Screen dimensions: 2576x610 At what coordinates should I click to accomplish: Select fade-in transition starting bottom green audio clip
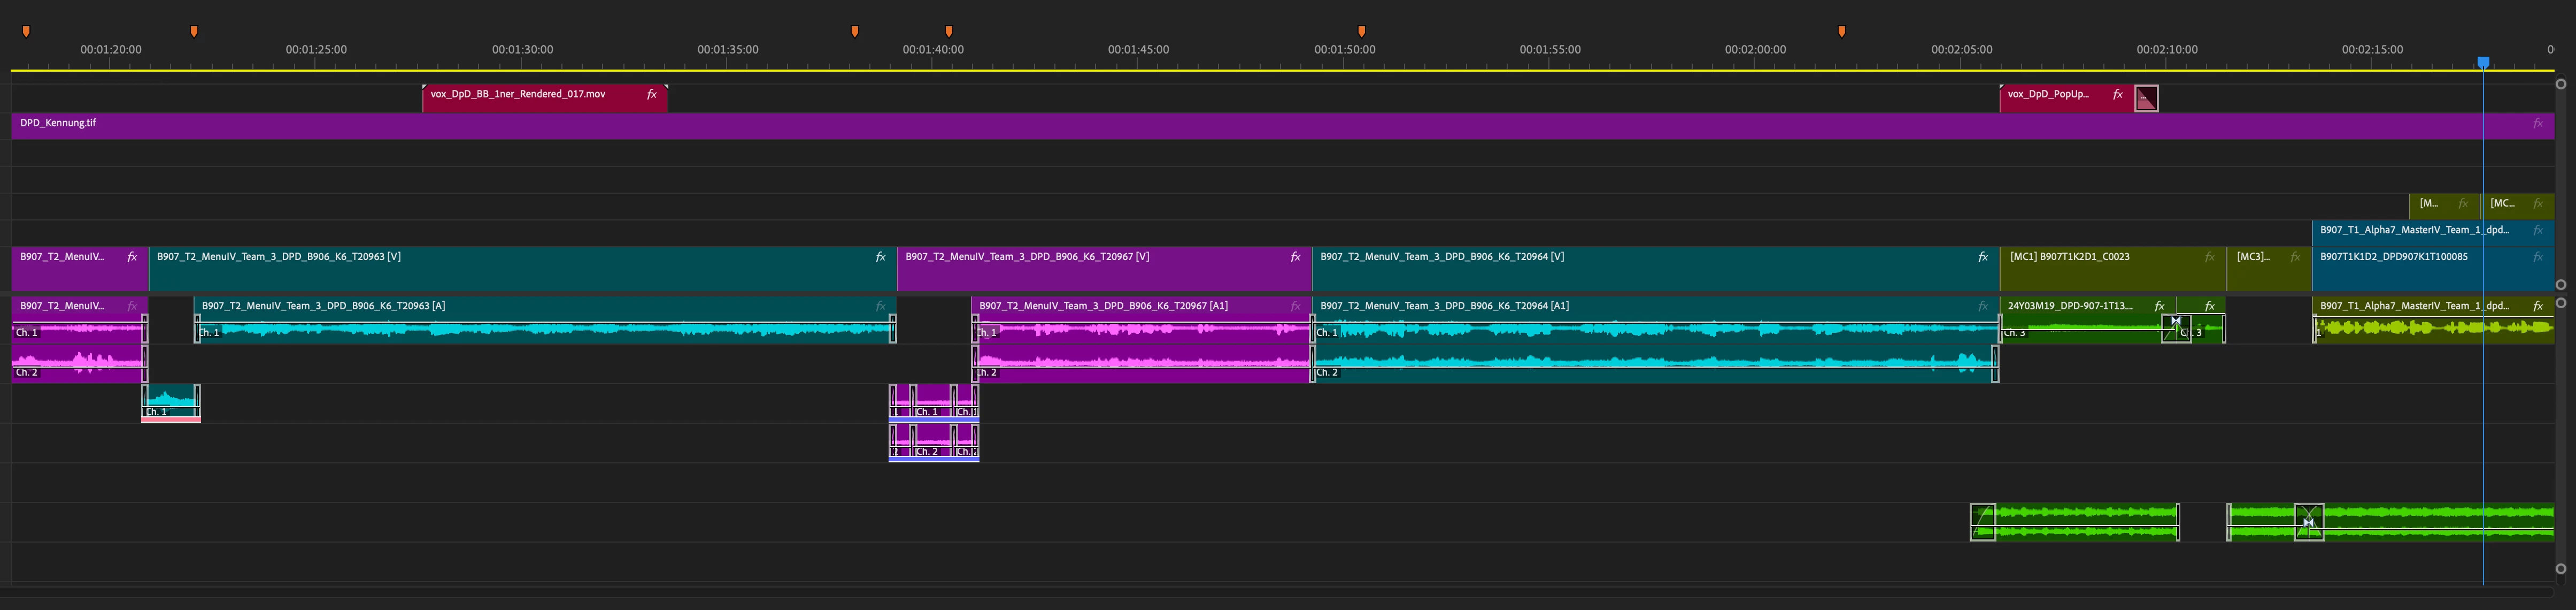1982,522
